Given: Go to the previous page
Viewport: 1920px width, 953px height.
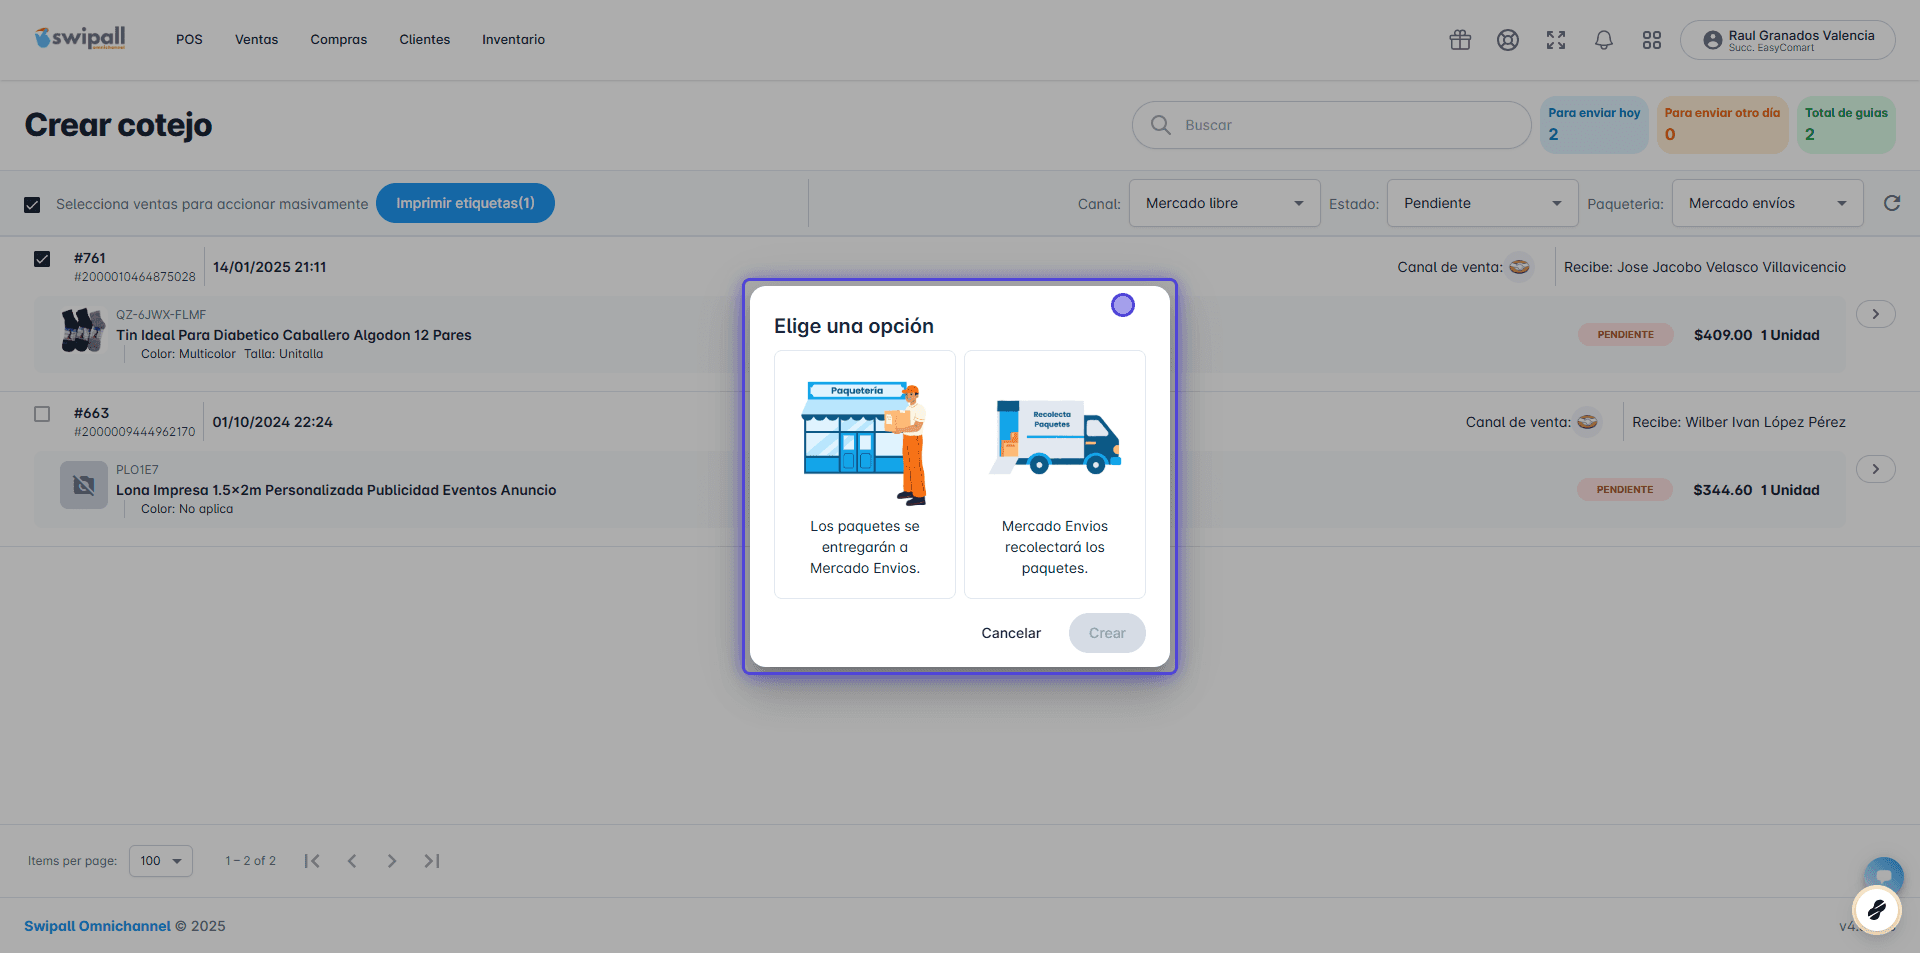Looking at the screenshot, I should [x=352, y=861].
